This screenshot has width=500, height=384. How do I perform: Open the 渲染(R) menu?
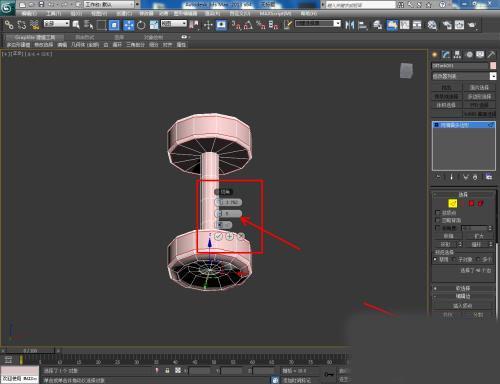pos(212,14)
